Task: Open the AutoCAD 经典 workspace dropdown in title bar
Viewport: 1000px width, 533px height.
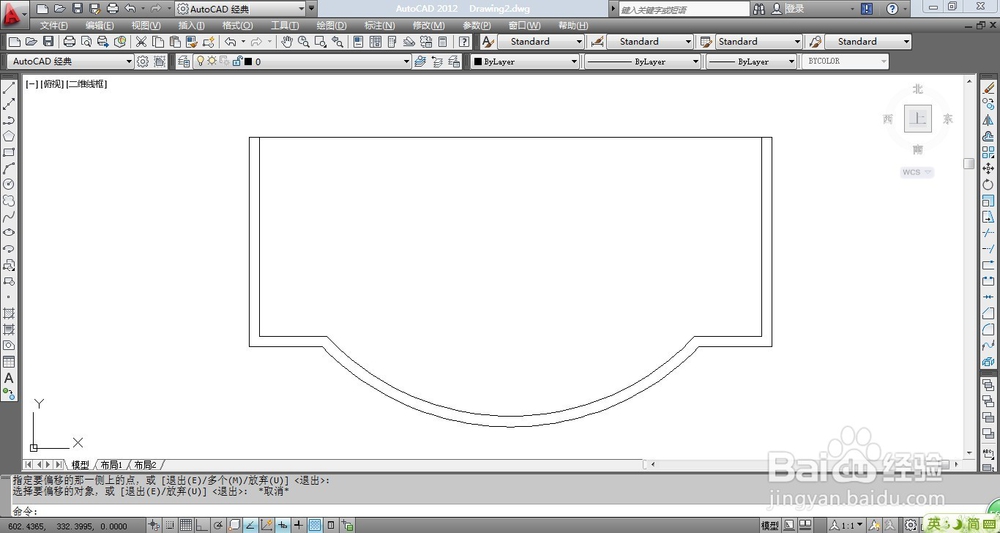Action: [240, 9]
